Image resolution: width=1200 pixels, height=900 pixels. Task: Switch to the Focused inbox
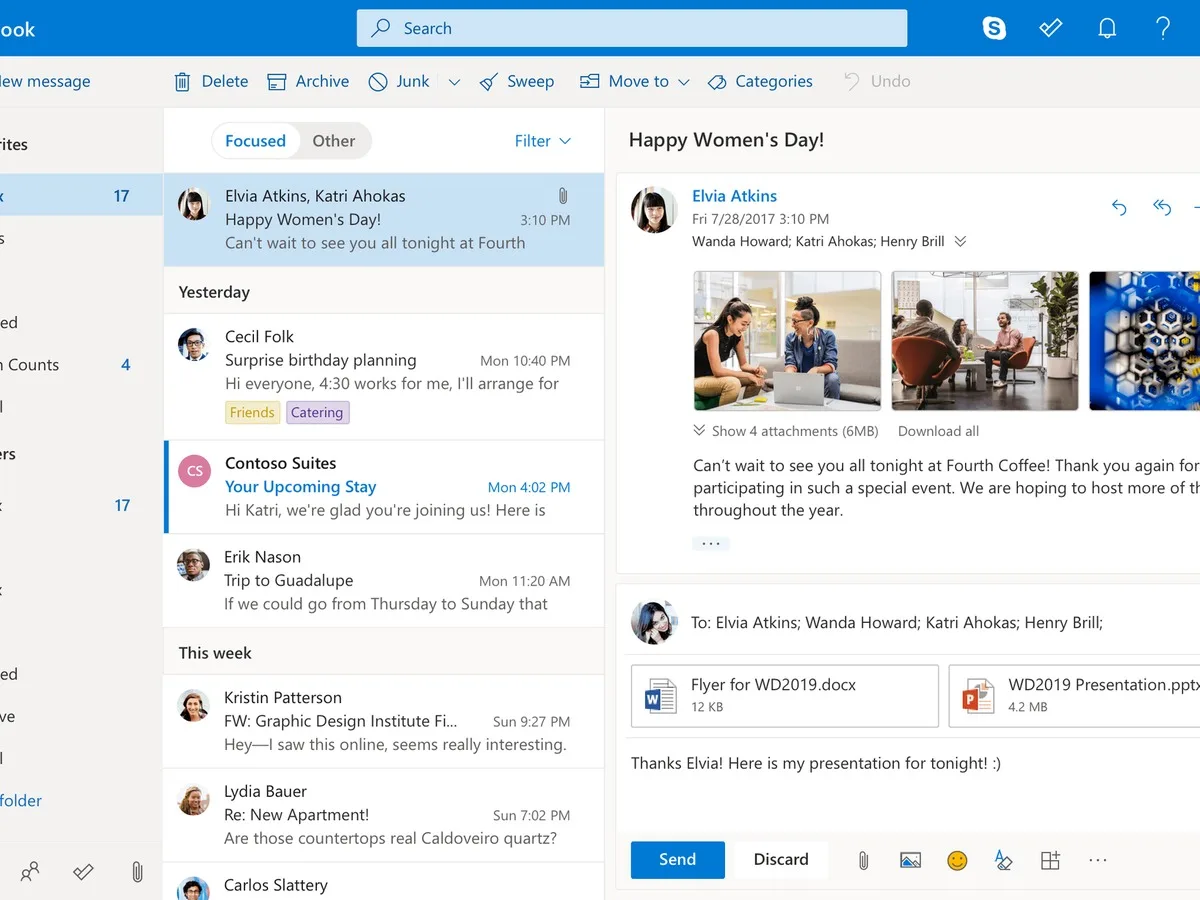(x=255, y=141)
